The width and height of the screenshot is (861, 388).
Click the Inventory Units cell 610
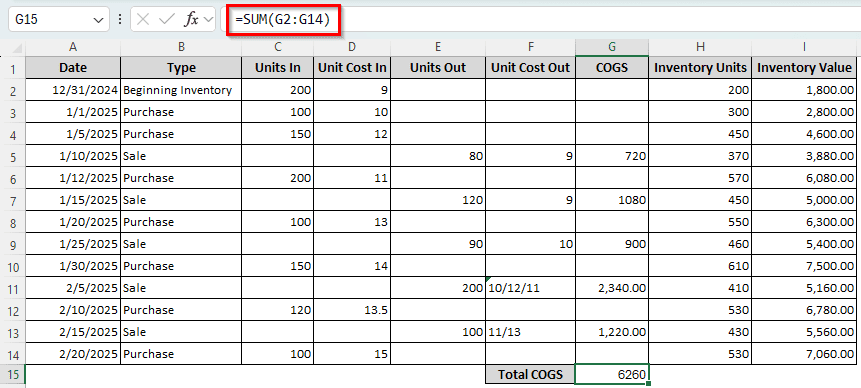pyautogui.click(x=700, y=266)
